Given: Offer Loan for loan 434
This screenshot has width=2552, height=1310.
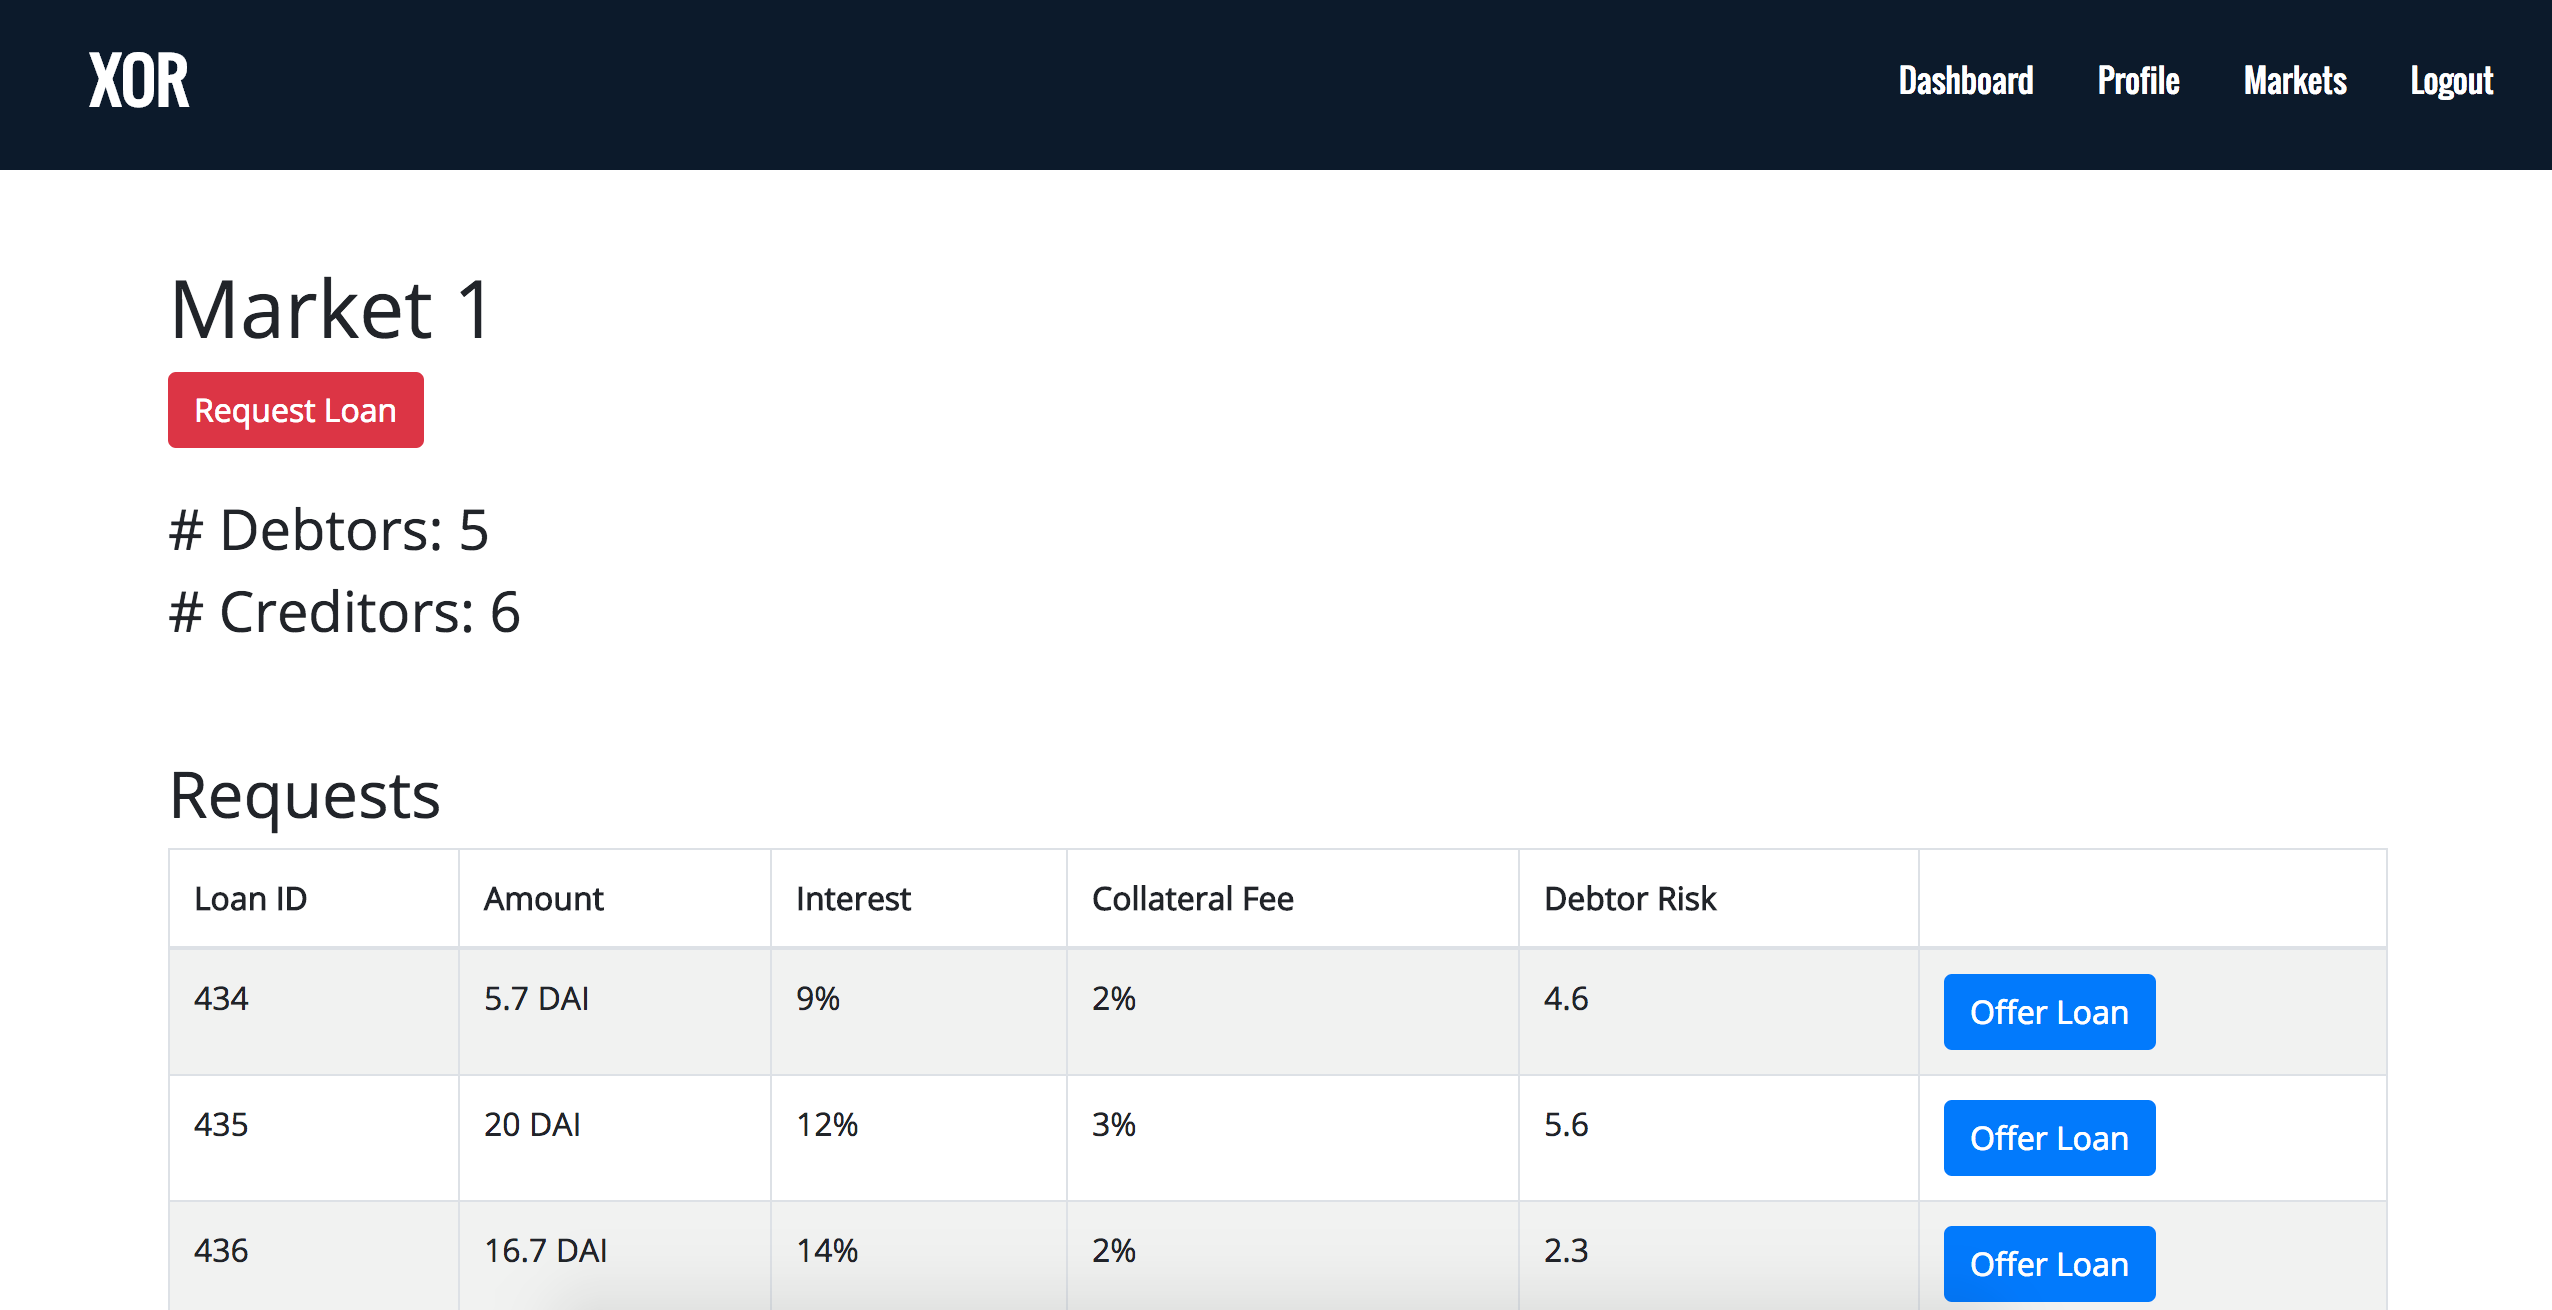Looking at the screenshot, I should (2048, 1012).
